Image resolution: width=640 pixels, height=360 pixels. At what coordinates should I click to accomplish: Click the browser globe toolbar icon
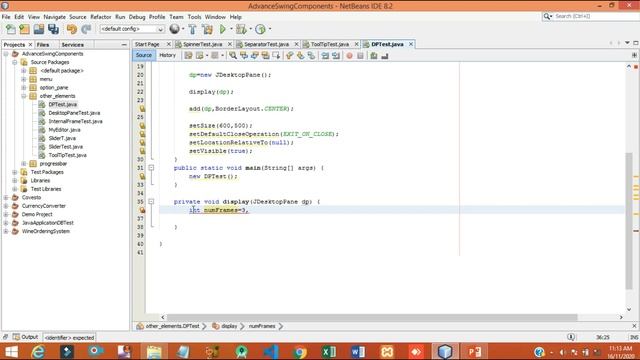pyautogui.click(x=174, y=29)
